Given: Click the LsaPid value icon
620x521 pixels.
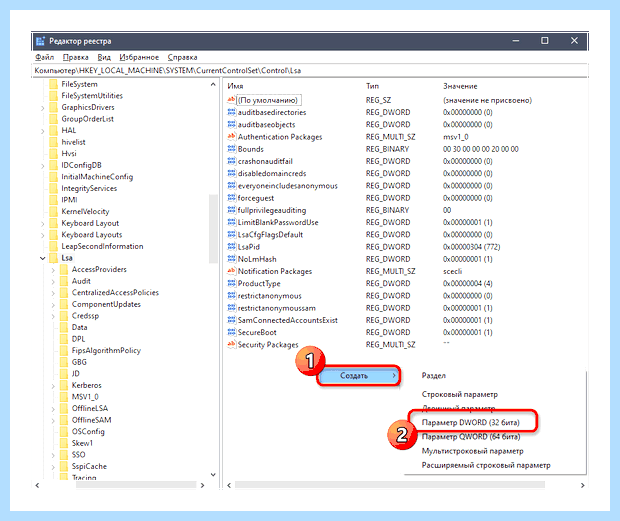Looking at the screenshot, I should click(231, 247).
